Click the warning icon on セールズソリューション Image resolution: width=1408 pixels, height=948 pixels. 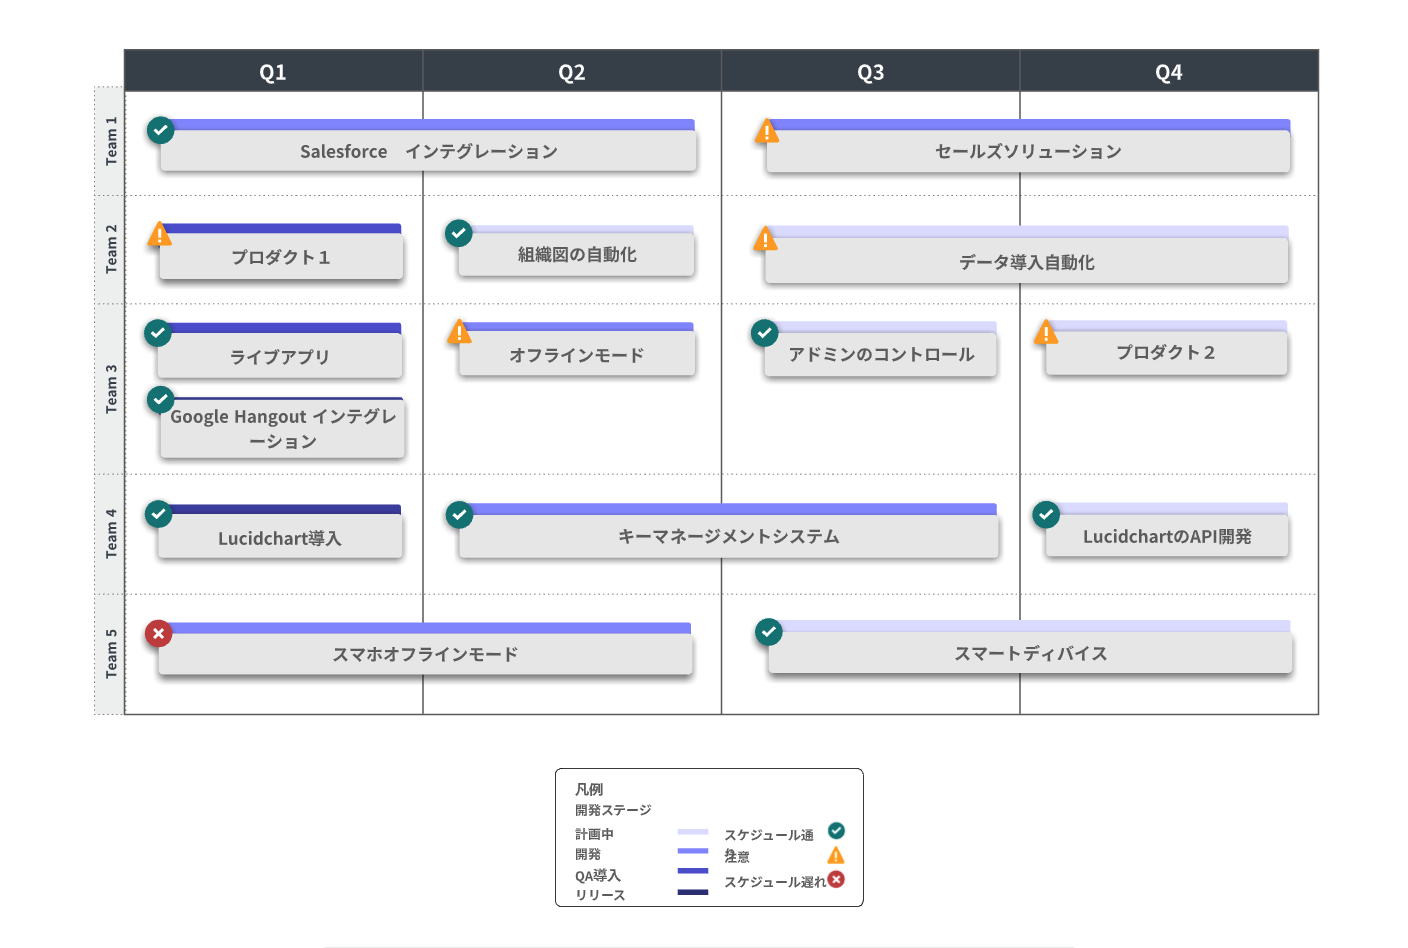[x=767, y=131]
